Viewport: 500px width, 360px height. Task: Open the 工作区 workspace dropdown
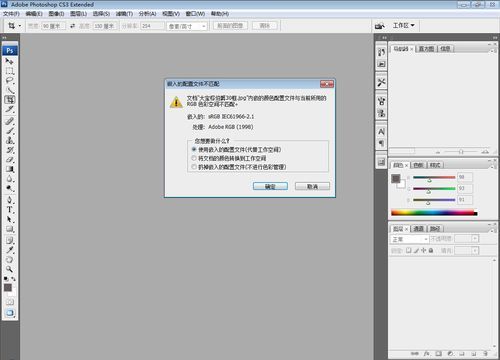click(x=403, y=25)
